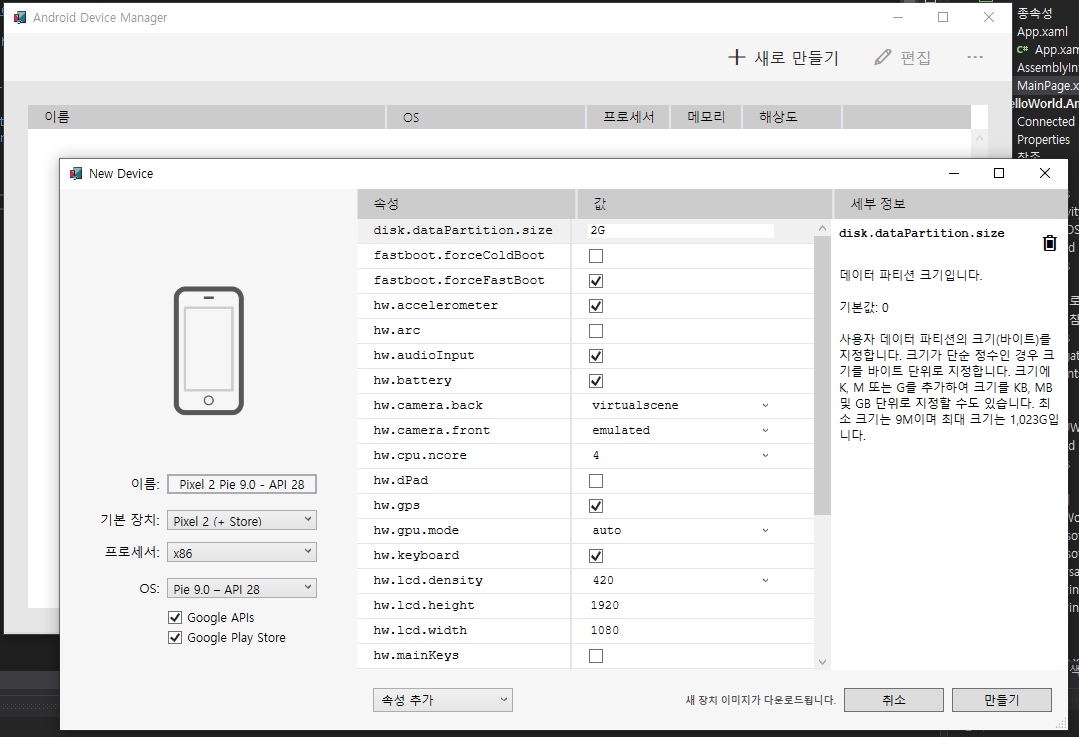Click 새로 만들기 to create a device
Viewport: 1079px width, 737px height.
[x=783, y=58]
